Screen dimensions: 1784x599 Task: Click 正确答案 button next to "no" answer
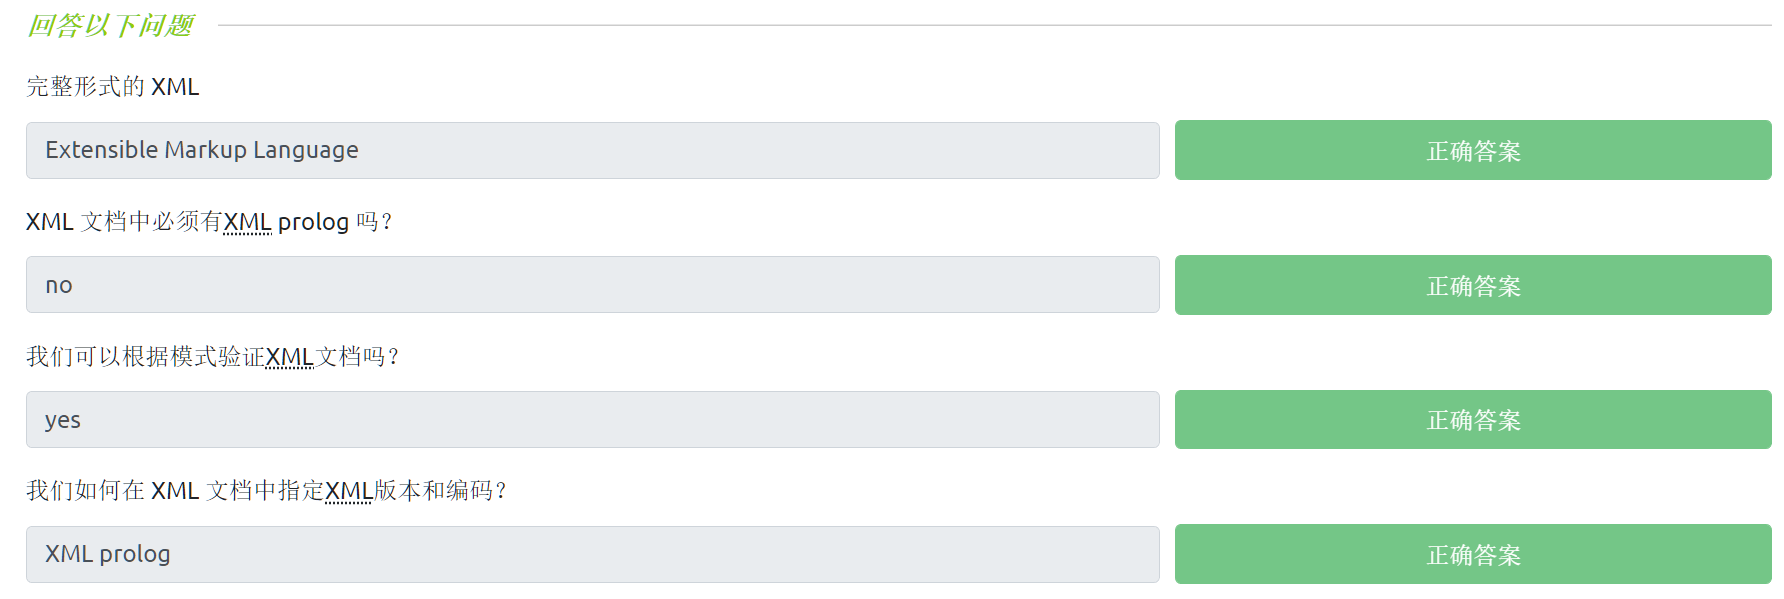(x=1472, y=286)
